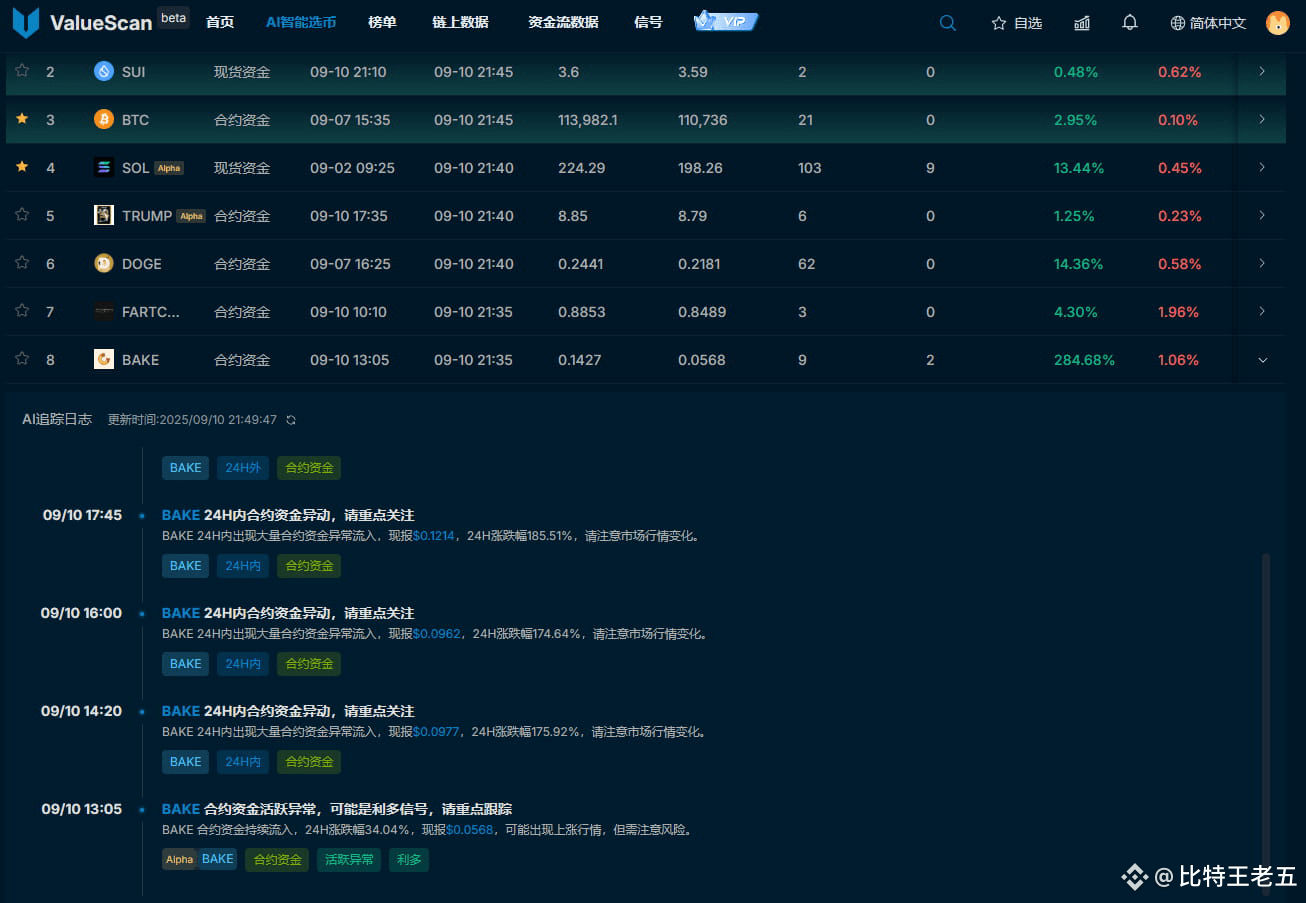
Task: Click the $0.0977 price in log
Action: click(x=436, y=732)
